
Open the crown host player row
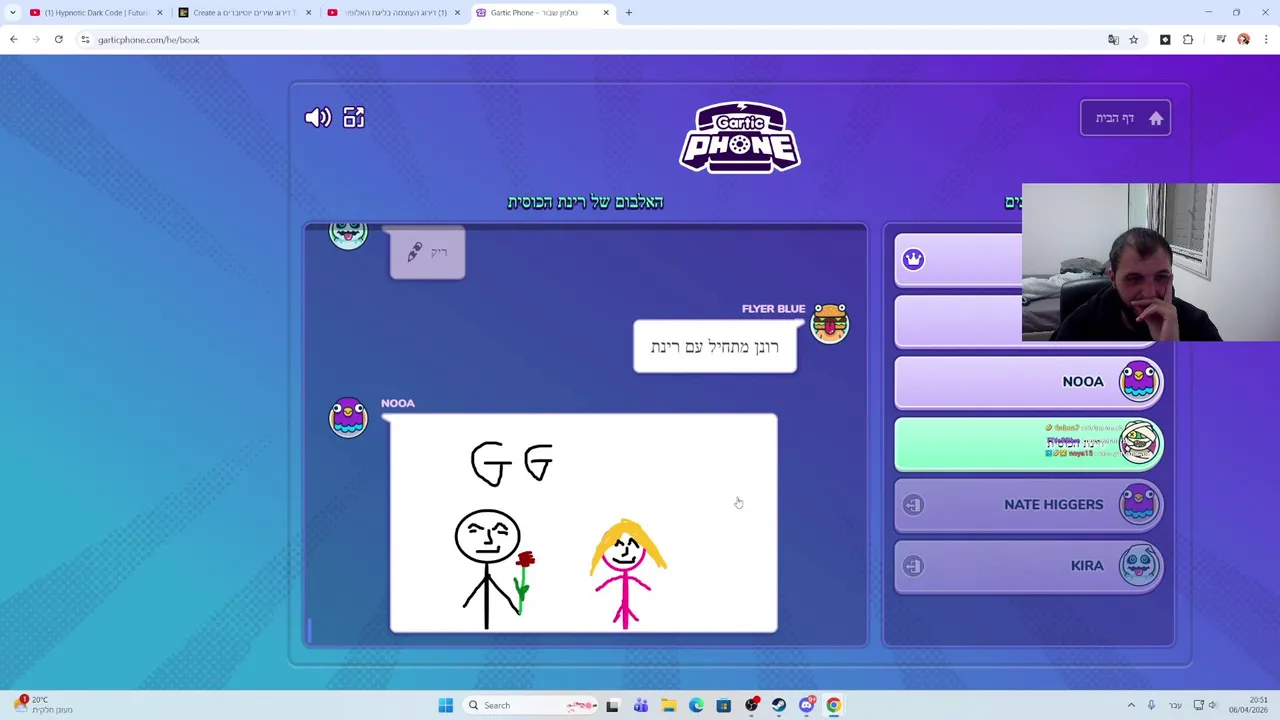coord(958,260)
